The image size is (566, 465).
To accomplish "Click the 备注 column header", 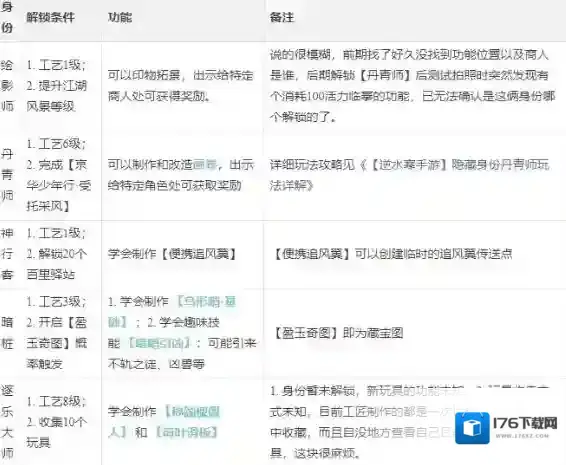I will (x=282, y=17).
